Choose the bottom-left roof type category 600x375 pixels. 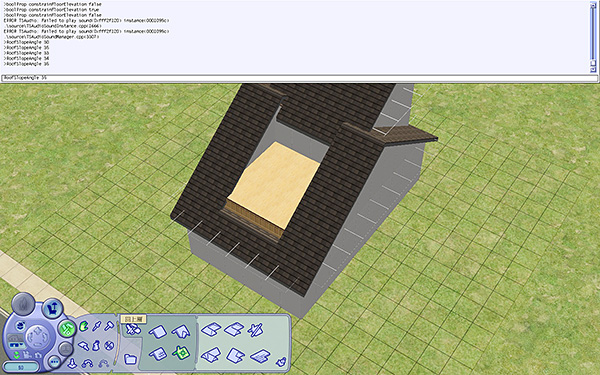(x=158, y=354)
